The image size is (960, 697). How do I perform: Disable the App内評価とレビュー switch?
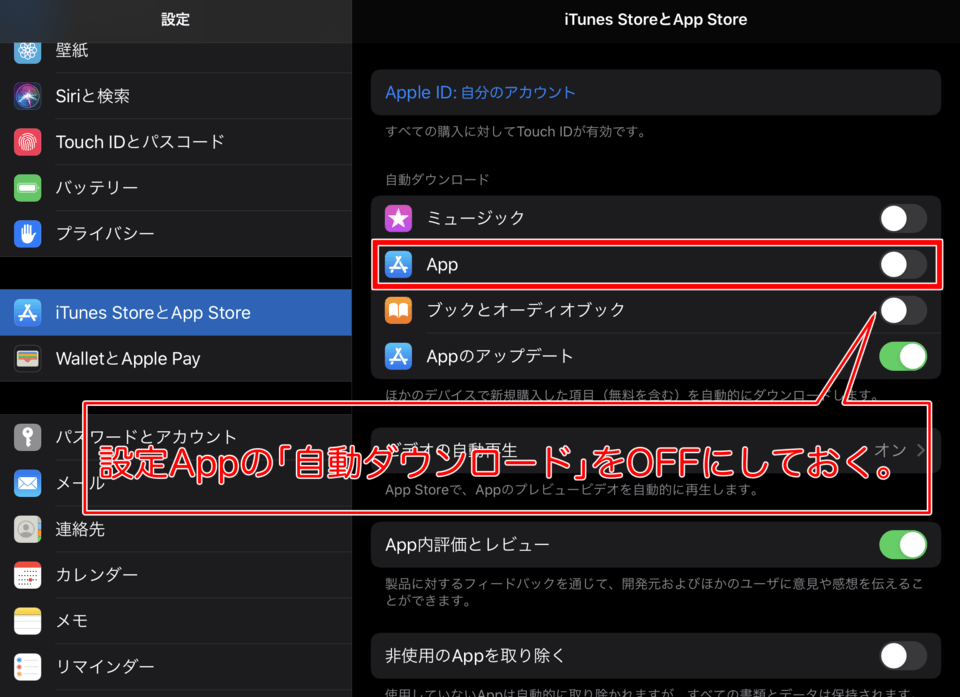pos(903,544)
